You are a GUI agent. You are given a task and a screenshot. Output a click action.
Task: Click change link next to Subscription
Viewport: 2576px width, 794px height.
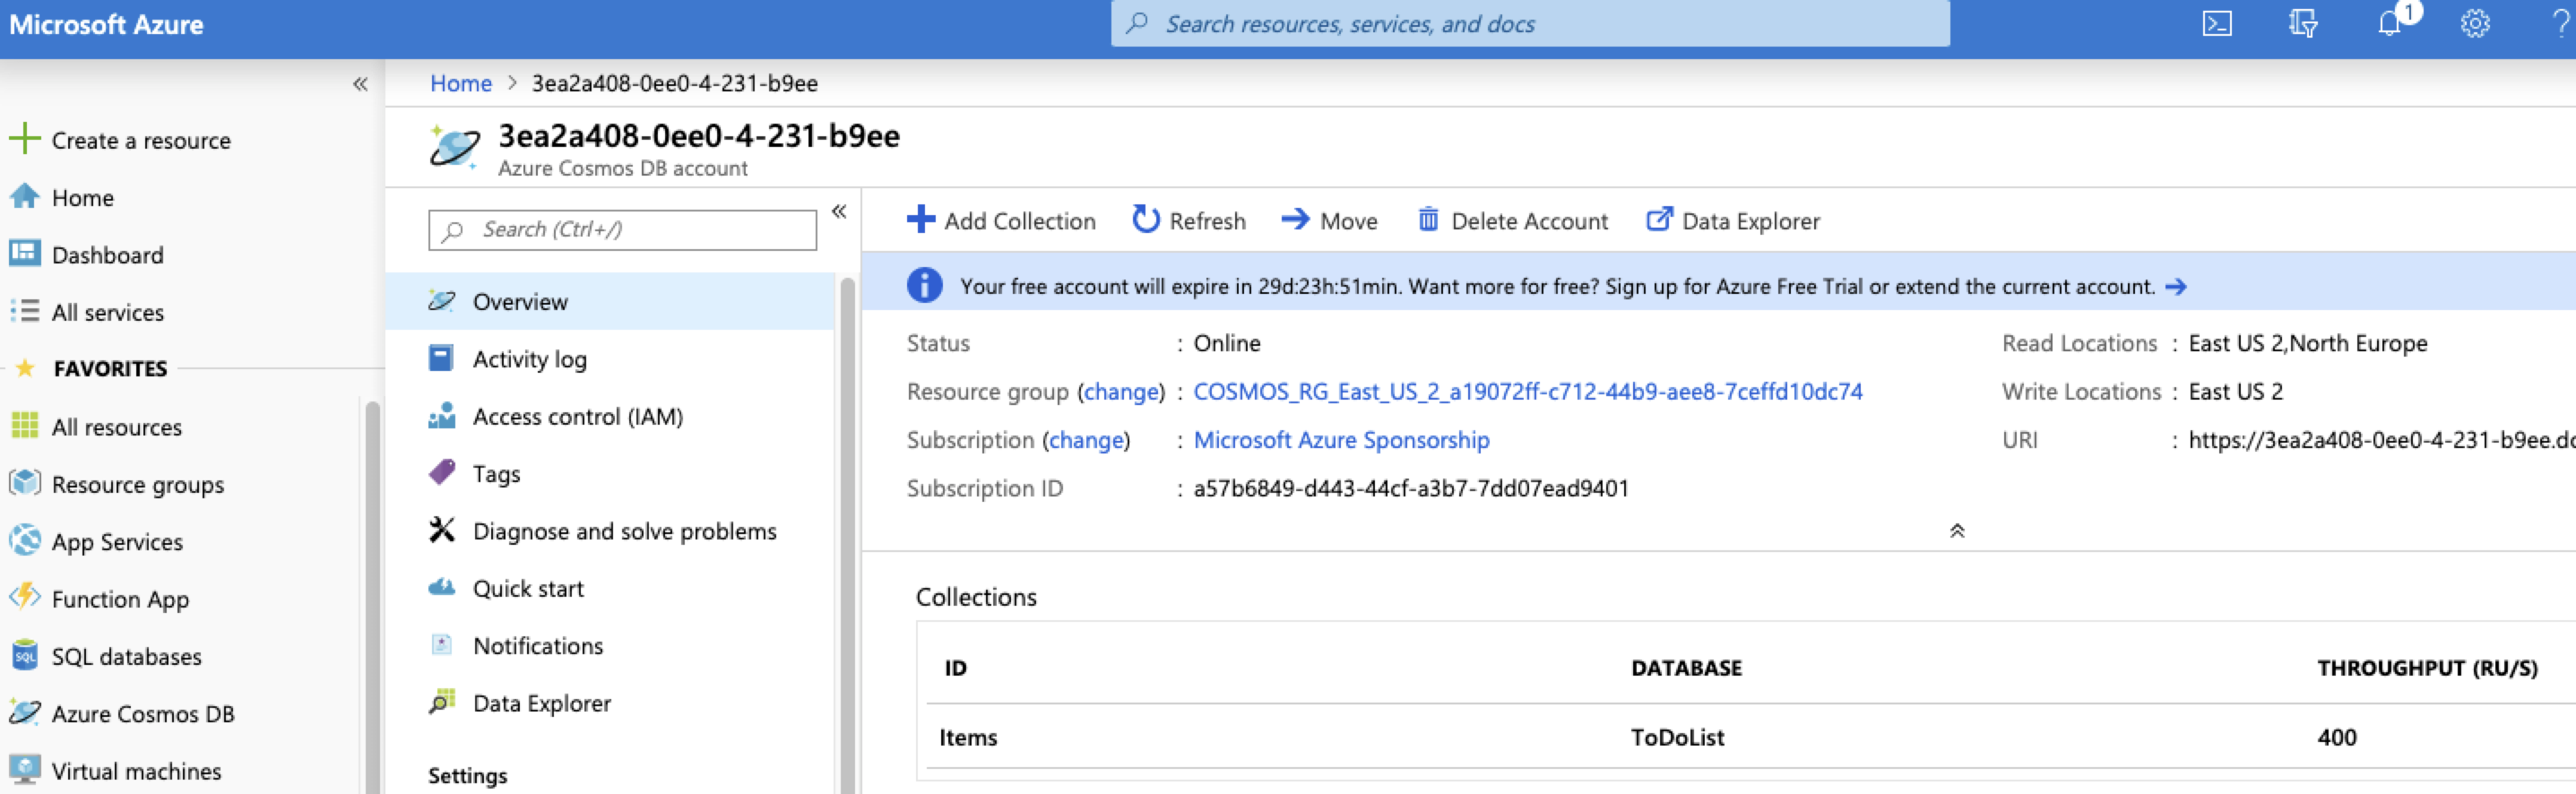[1086, 439]
